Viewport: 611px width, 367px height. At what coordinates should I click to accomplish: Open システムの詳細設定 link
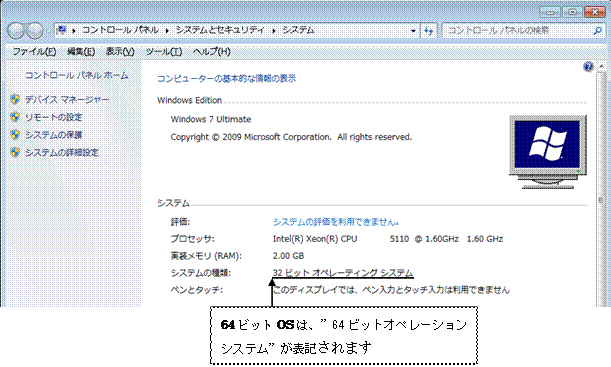pyautogui.click(x=62, y=152)
